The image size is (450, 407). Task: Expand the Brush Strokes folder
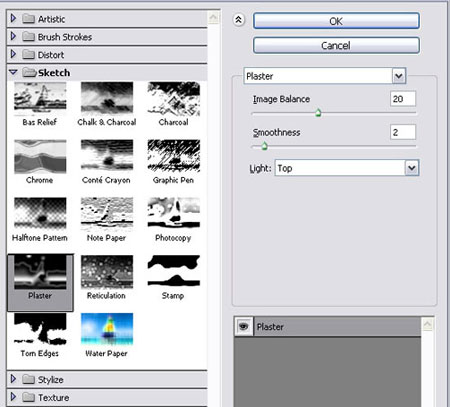(13, 36)
